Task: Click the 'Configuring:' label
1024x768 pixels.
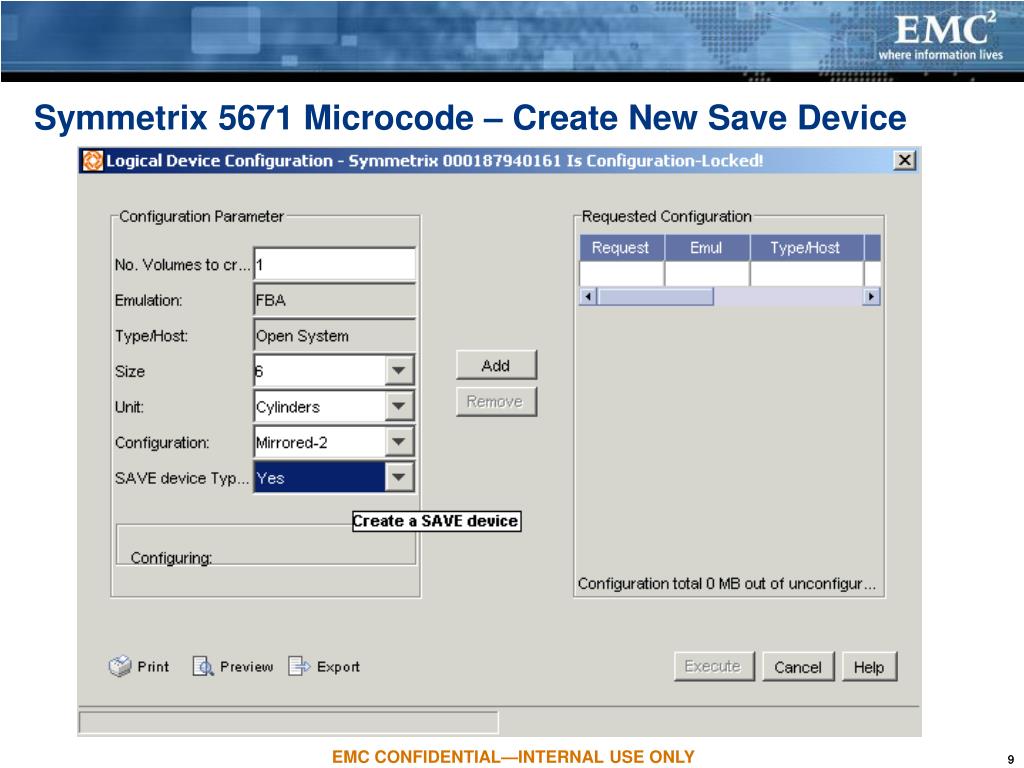Action: [x=171, y=558]
